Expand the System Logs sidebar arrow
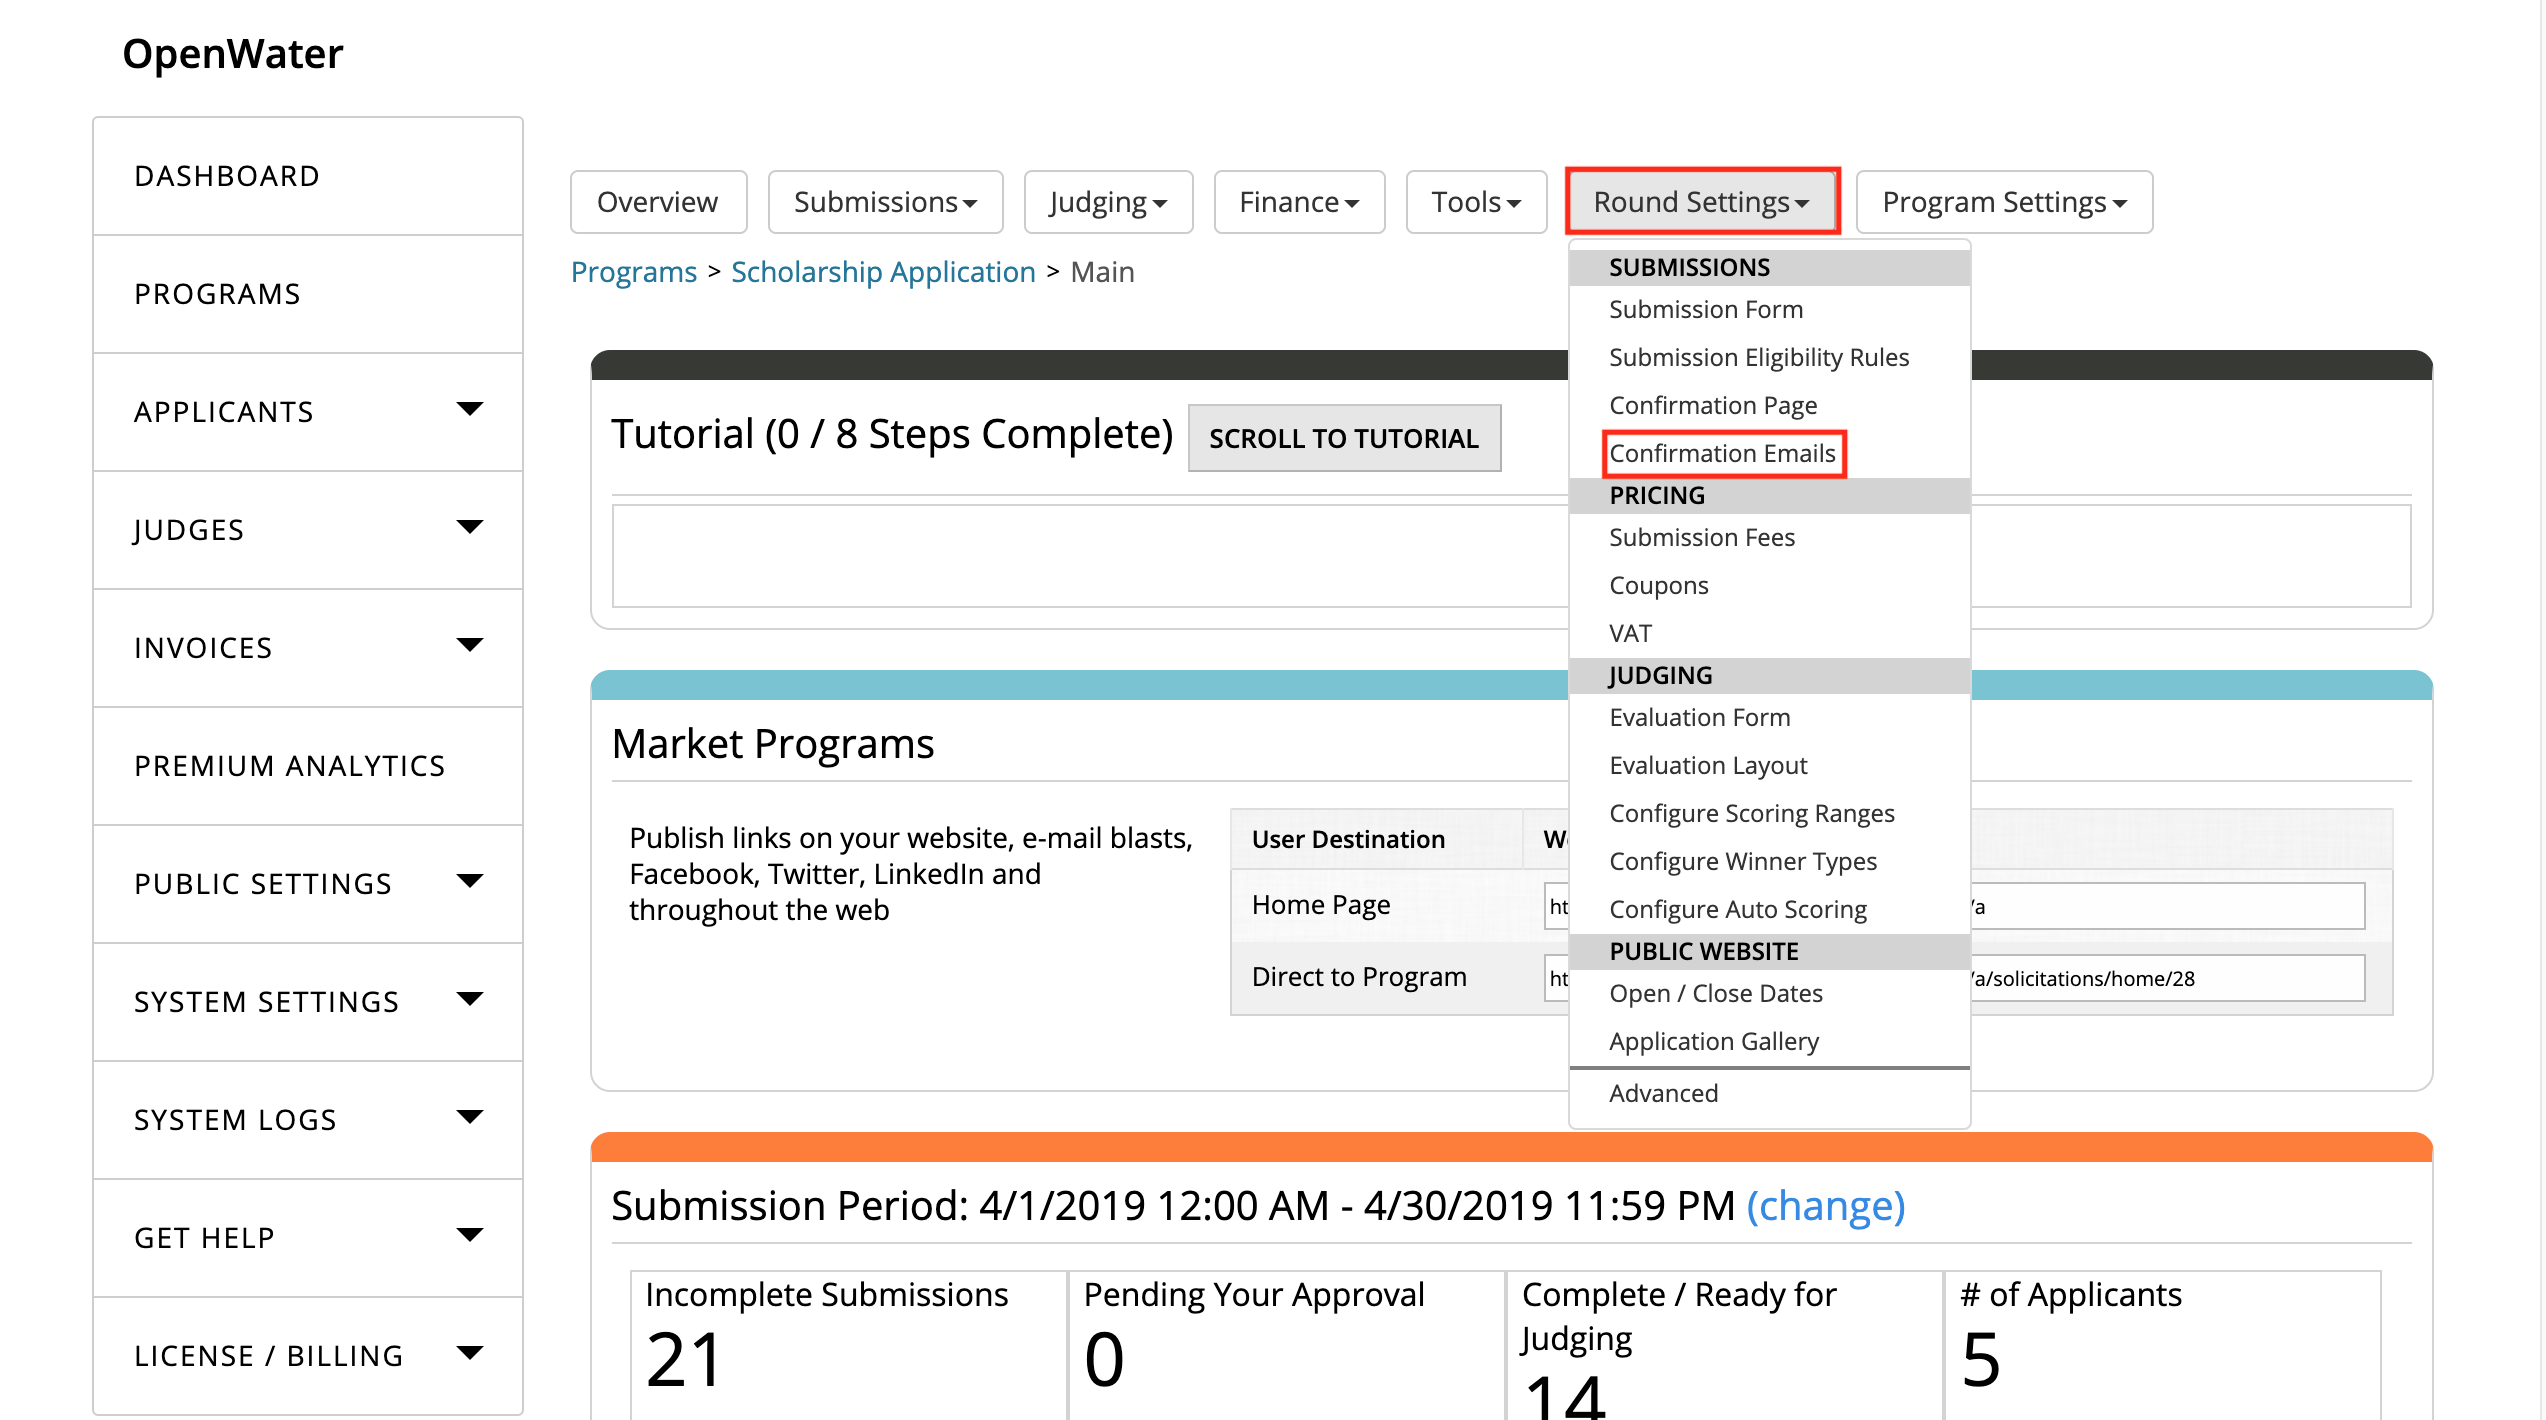The width and height of the screenshot is (2546, 1420). tap(469, 1117)
